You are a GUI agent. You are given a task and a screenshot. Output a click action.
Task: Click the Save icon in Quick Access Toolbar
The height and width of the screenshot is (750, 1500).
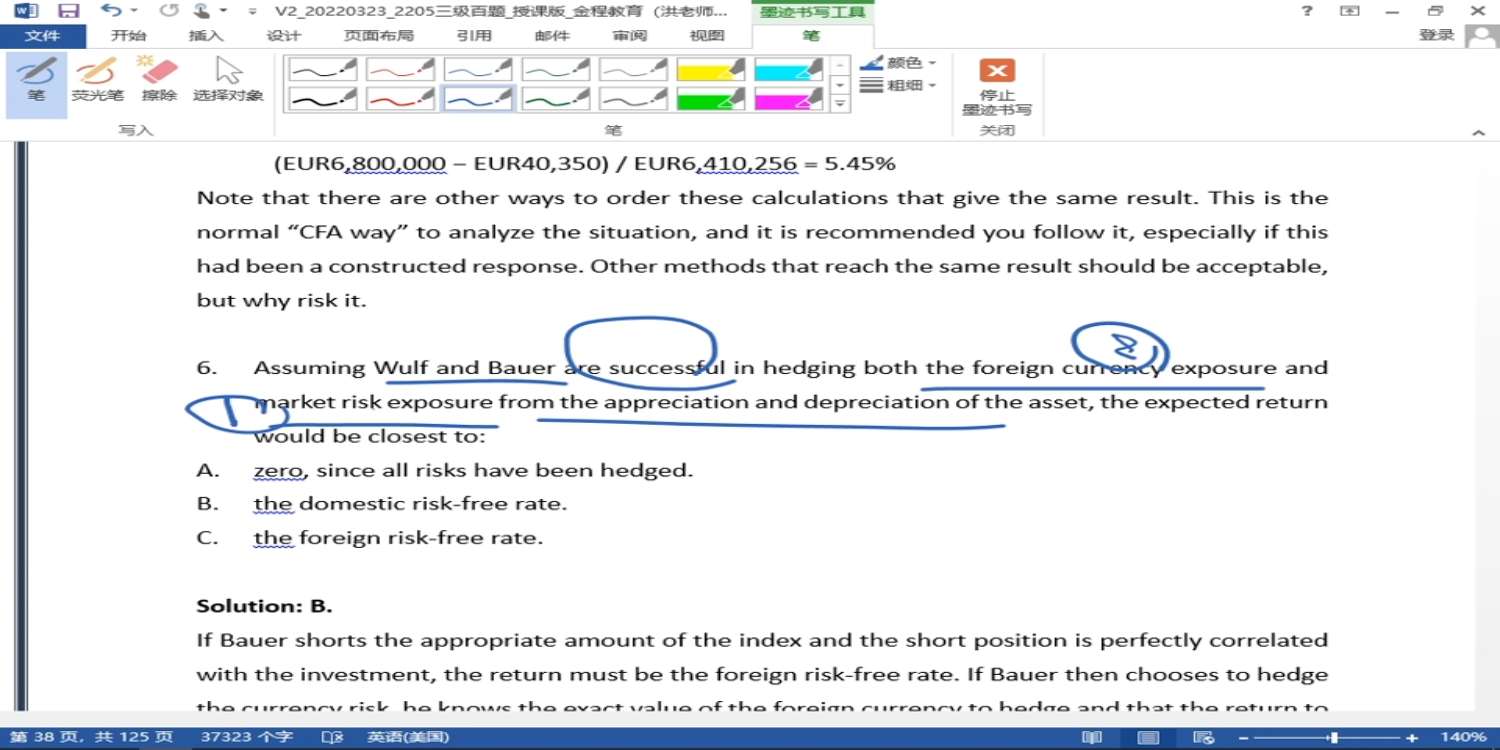click(69, 11)
